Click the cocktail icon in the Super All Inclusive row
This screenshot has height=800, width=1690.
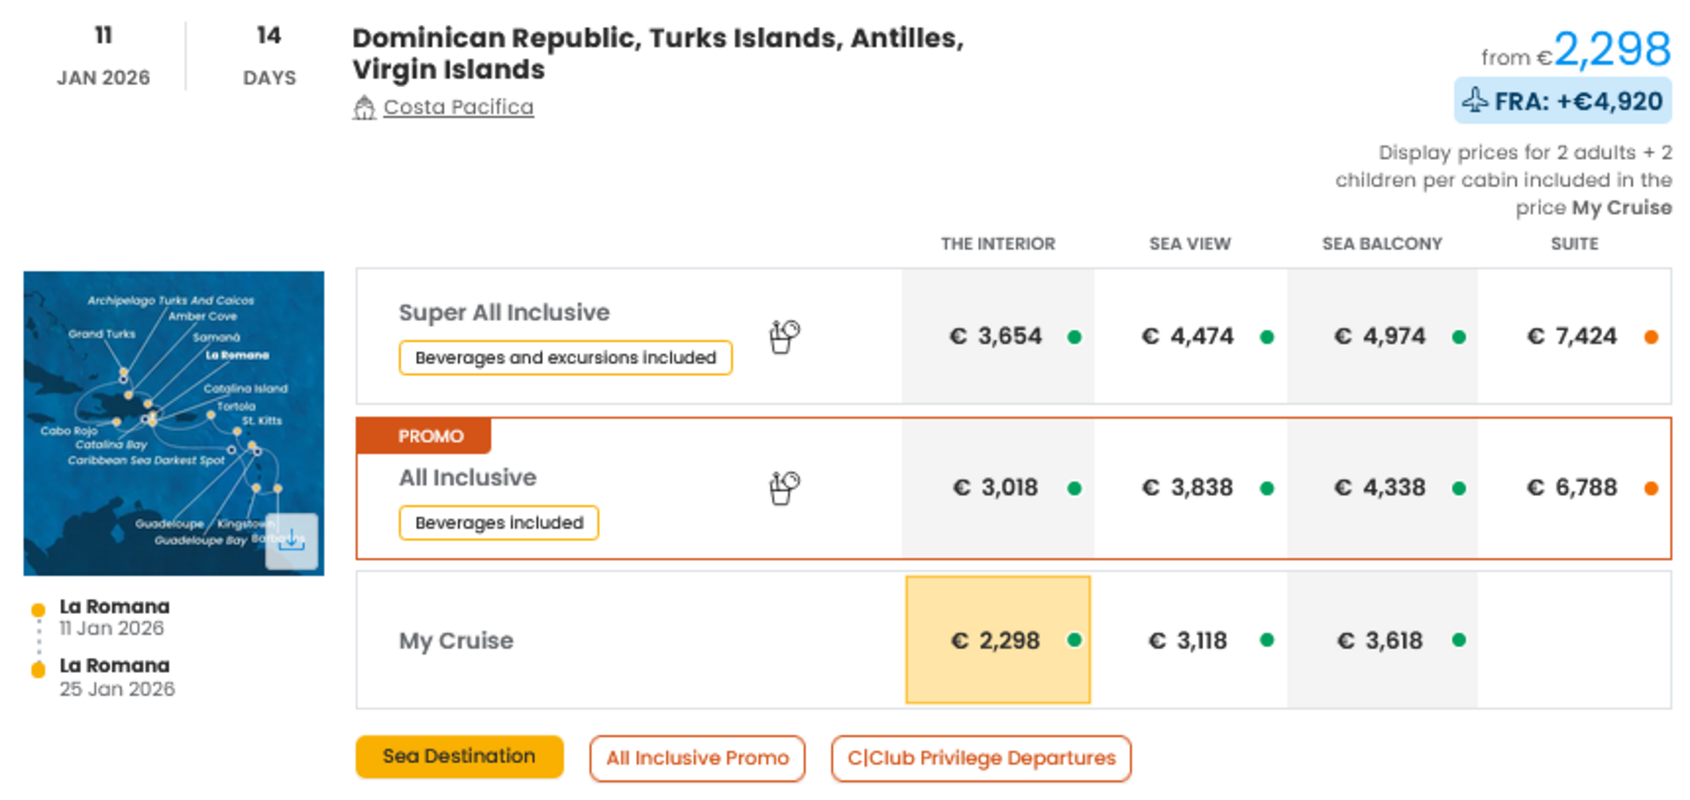tap(783, 336)
